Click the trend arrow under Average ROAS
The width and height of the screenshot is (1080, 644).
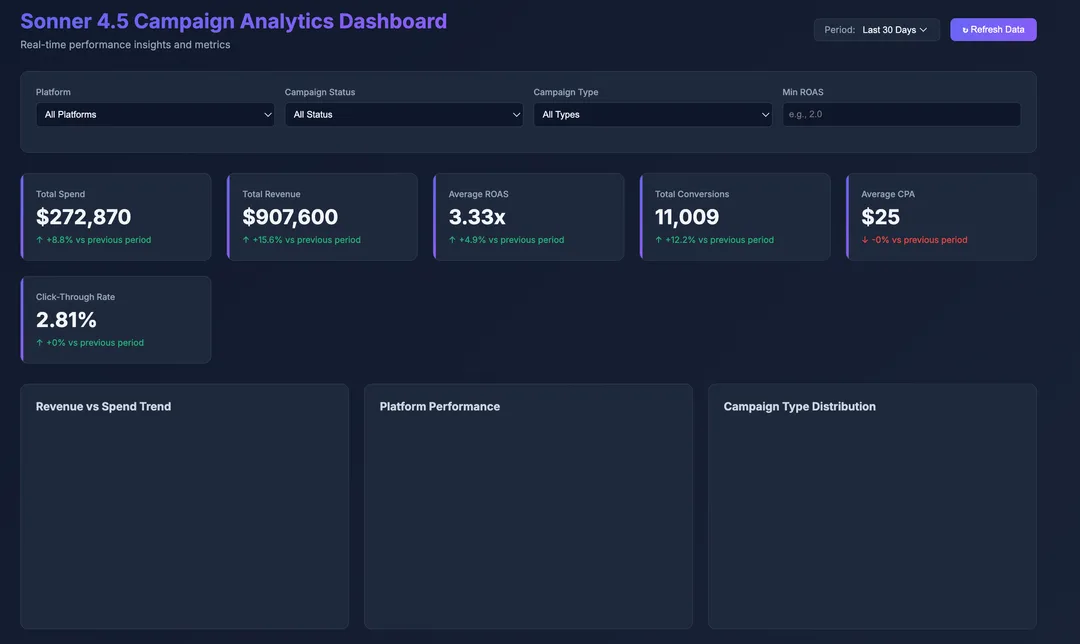point(452,240)
